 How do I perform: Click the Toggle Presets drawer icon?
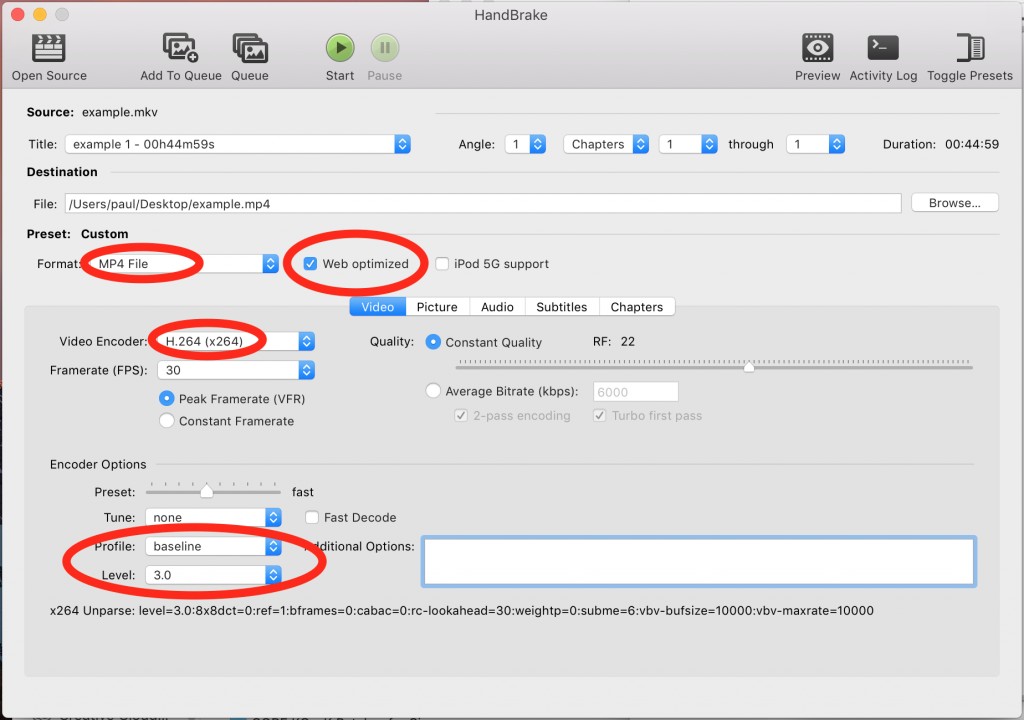(x=970, y=48)
